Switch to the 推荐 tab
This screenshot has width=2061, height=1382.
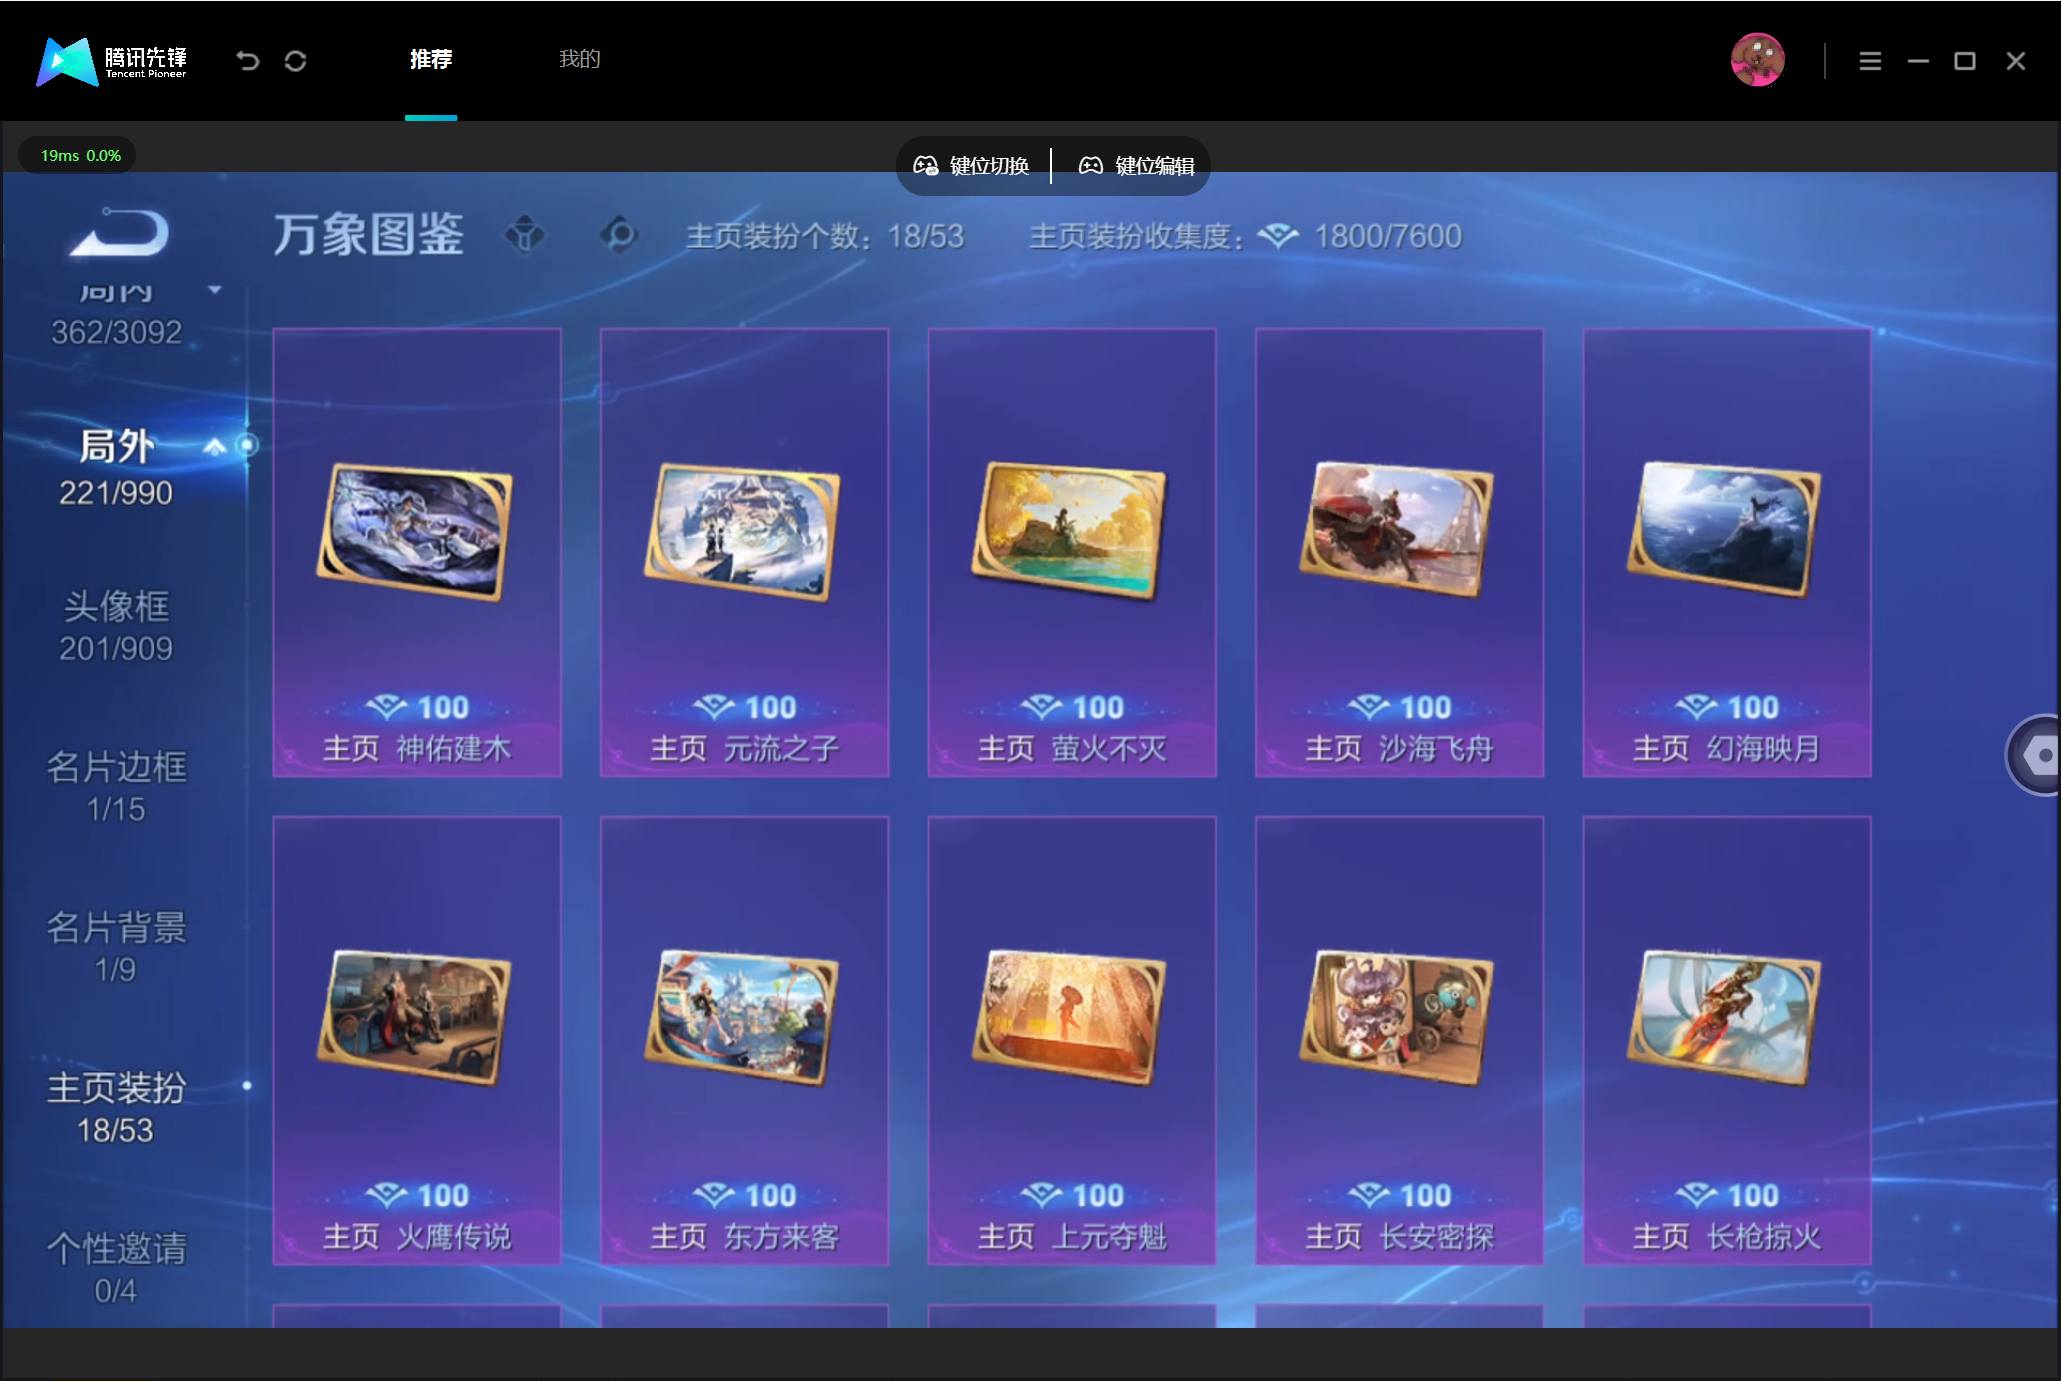[x=431, y=59]
